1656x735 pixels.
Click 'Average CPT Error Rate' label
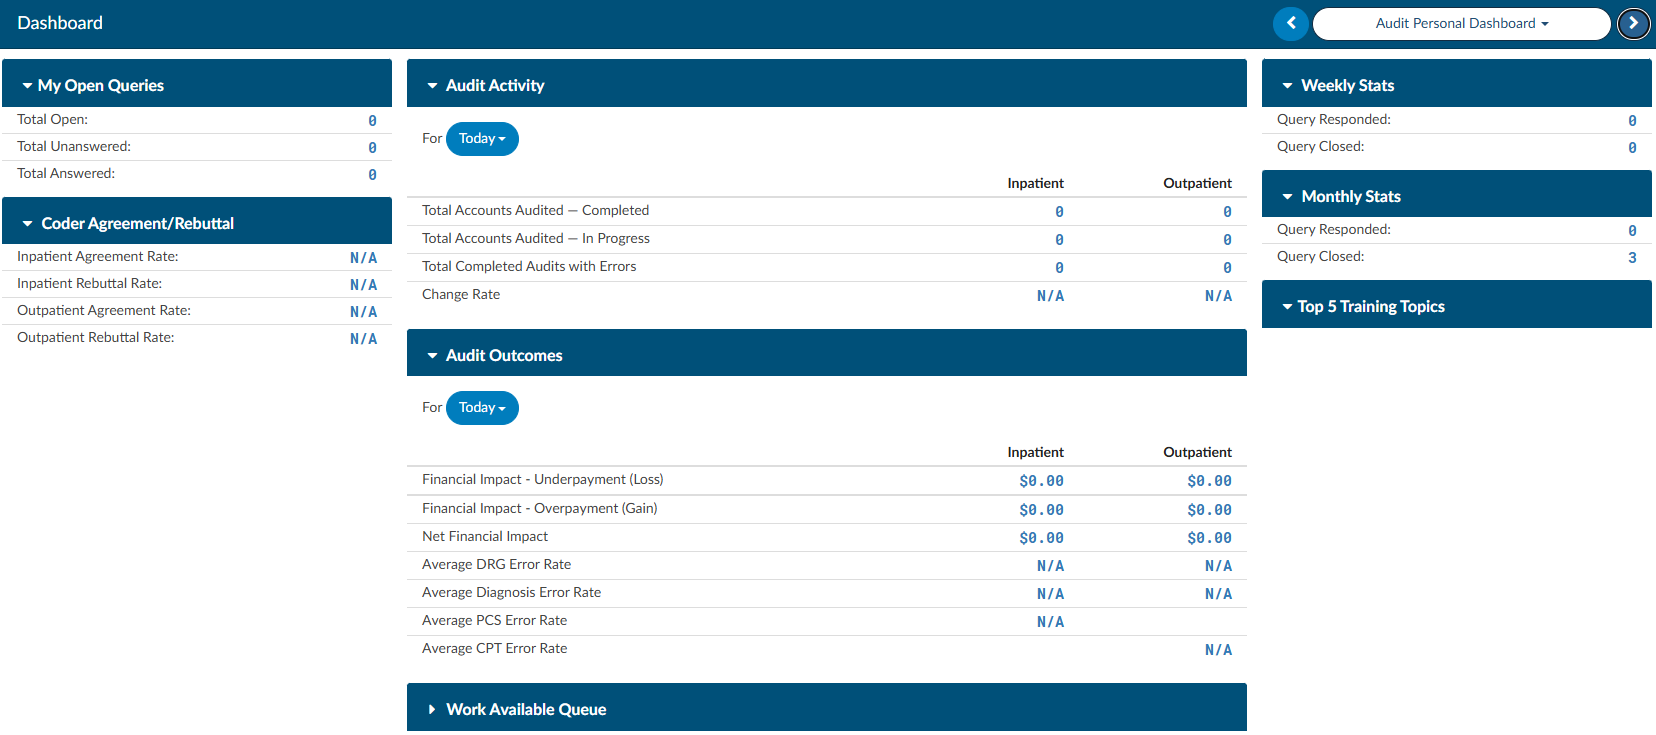pos(494,648)
